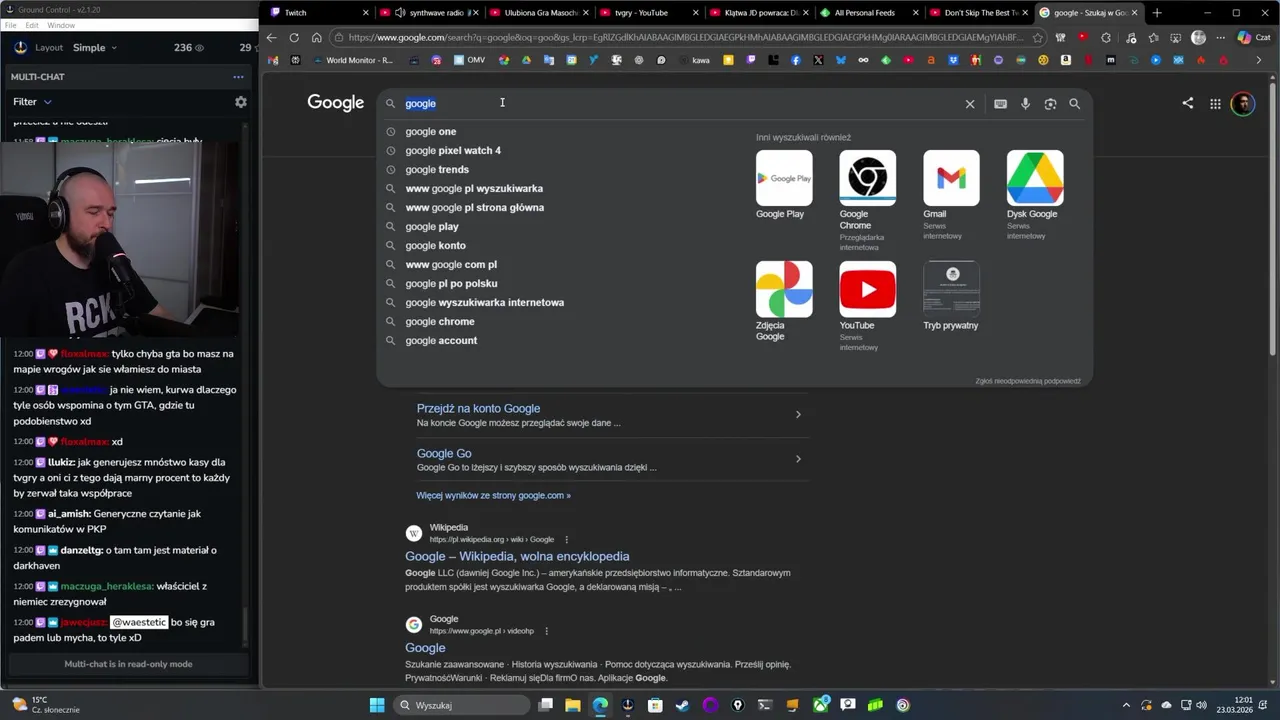Select suggestion 'google wyszukiwarka internetowa'

pos(484,303)
